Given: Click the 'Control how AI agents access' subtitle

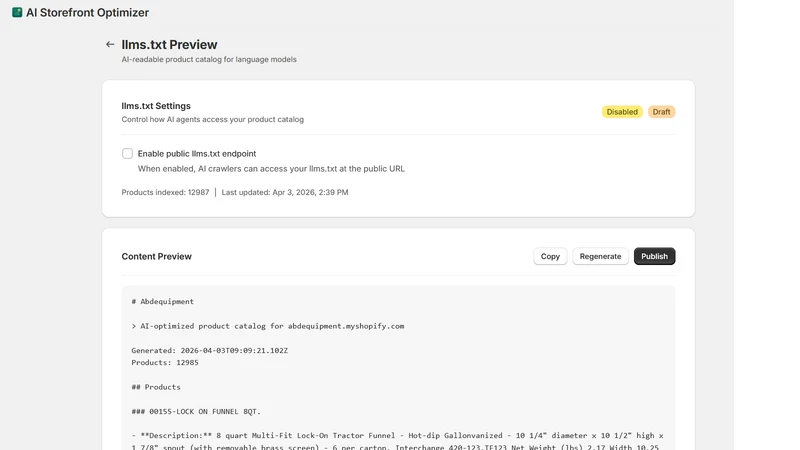Looking at the screenshot, I should (213, 119).
